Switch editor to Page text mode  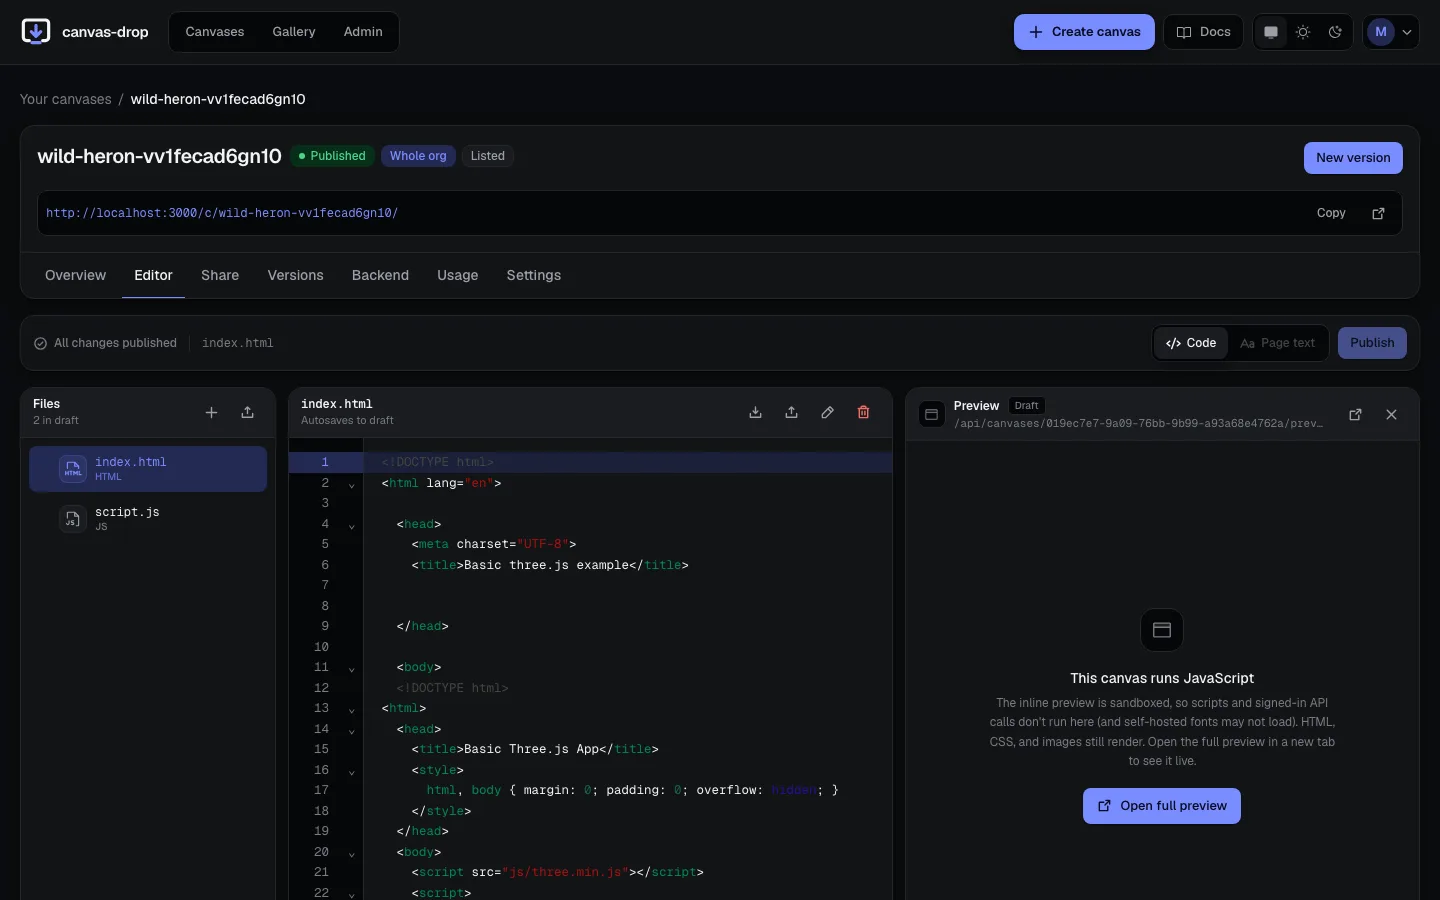pos(1278,343)
